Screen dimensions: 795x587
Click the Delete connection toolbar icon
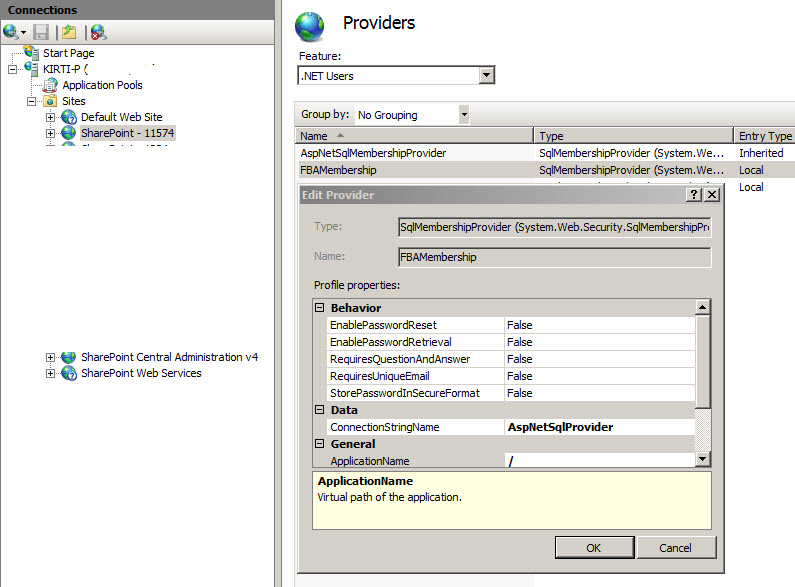(98, 32)
